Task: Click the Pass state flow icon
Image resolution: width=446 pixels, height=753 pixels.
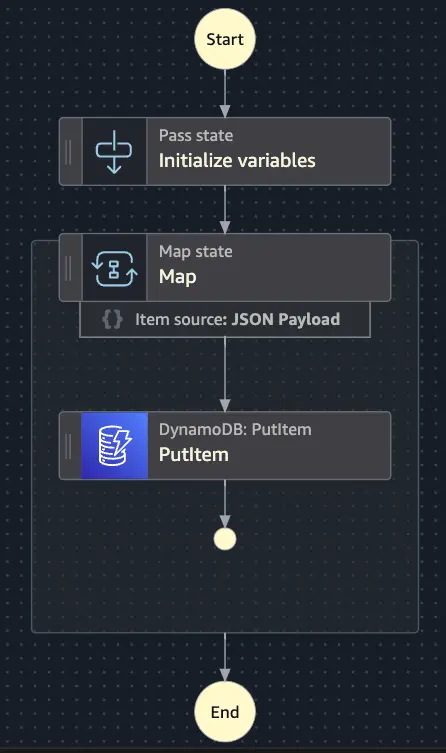Action: [114, 151]
